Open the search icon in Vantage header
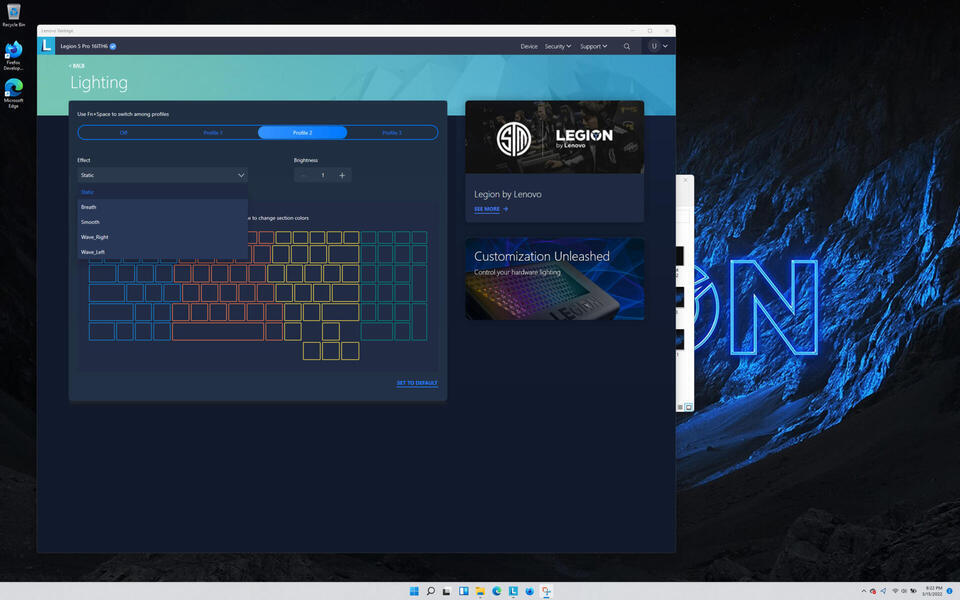This screenshot has height=600, width=960. pos(626,47)
